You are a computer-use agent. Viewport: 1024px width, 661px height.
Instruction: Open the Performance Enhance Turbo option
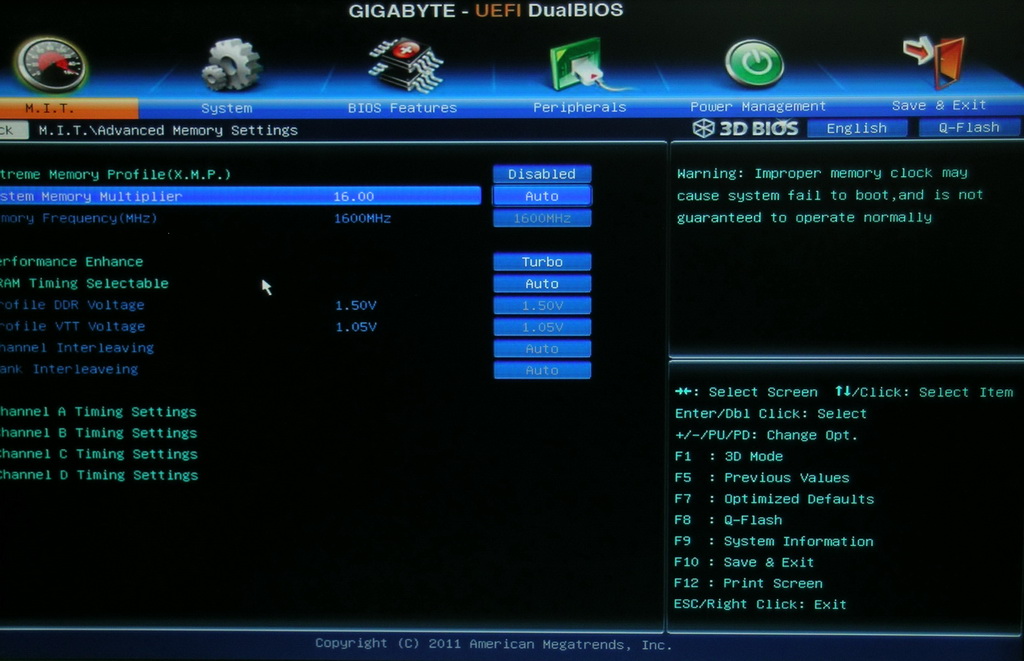tap(542, 262)
